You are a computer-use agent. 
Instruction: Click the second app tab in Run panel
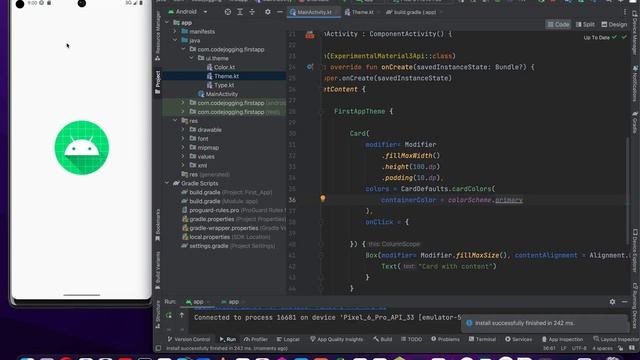(233, 302)
